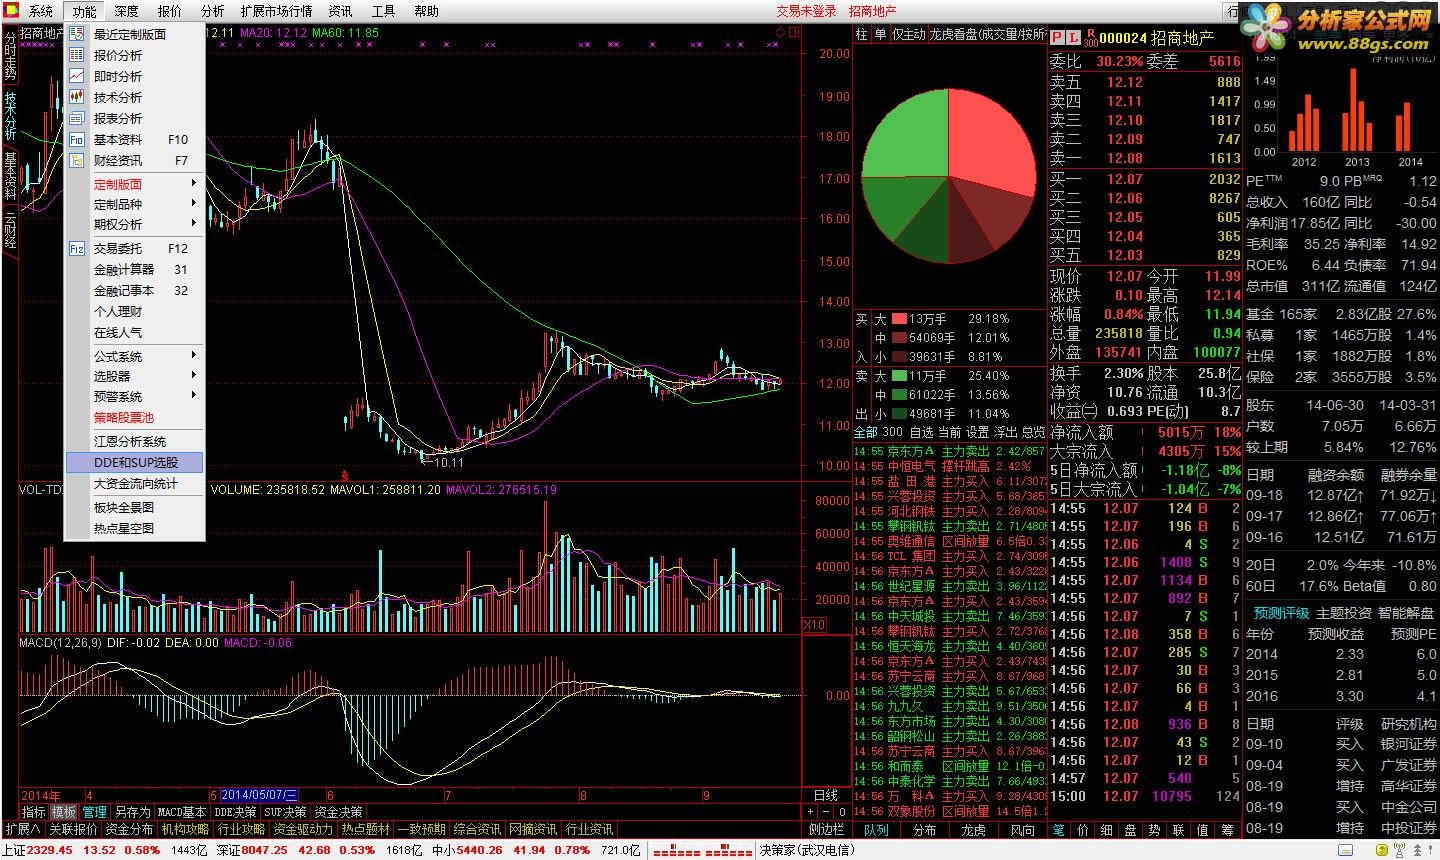The image size is (1440, 860).
Task: Open the 深度 menu
Action: point(126,11)
